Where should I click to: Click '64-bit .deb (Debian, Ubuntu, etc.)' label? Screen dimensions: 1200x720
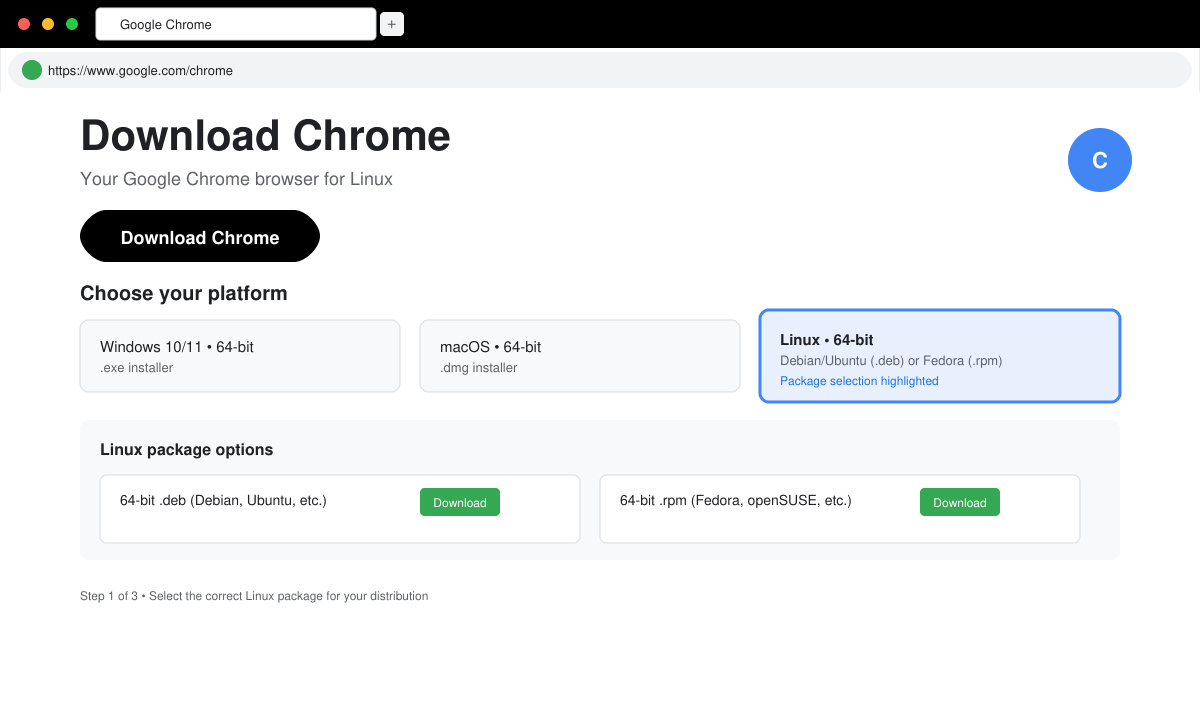click(223, 500)
